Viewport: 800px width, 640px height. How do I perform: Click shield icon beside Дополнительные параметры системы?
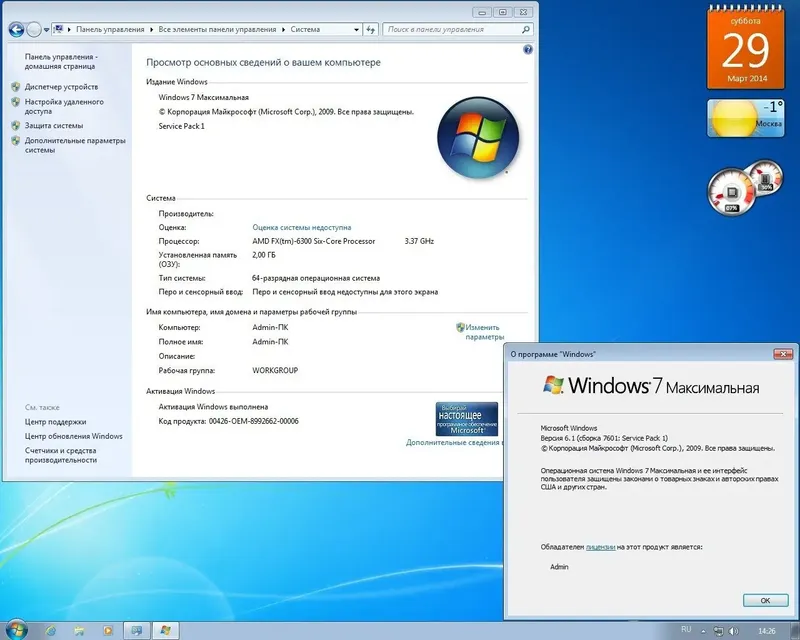(x=16, y=140)
